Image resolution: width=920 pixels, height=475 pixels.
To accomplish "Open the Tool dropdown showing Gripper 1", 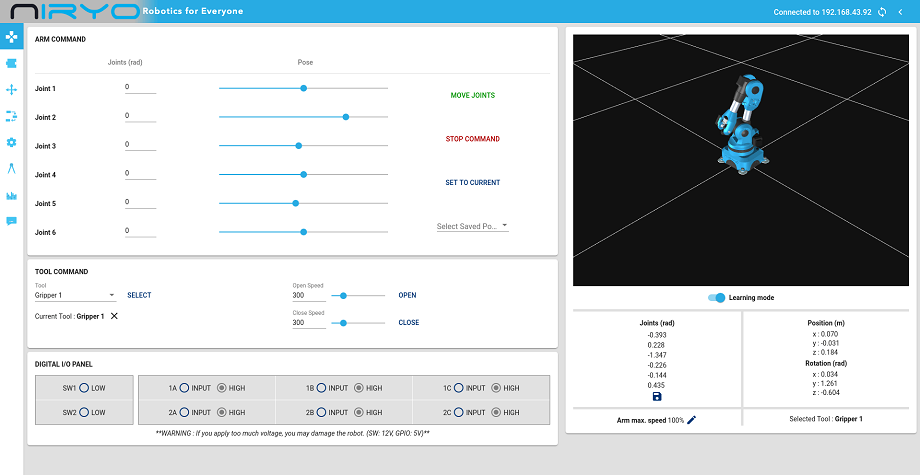I will [x=75, y=295].
